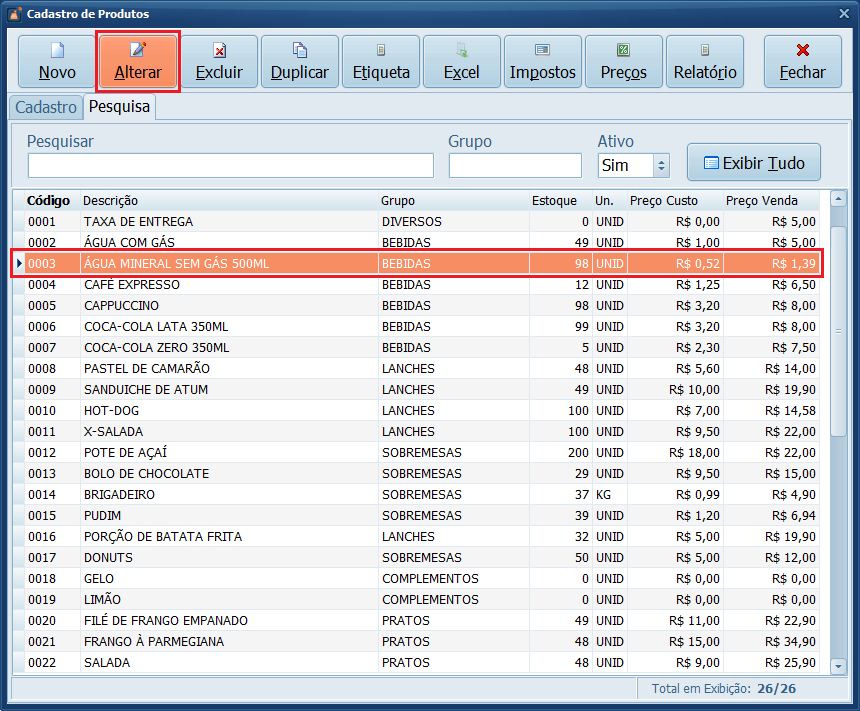Open the Etiqueta label tool

[x=381, y=62]
